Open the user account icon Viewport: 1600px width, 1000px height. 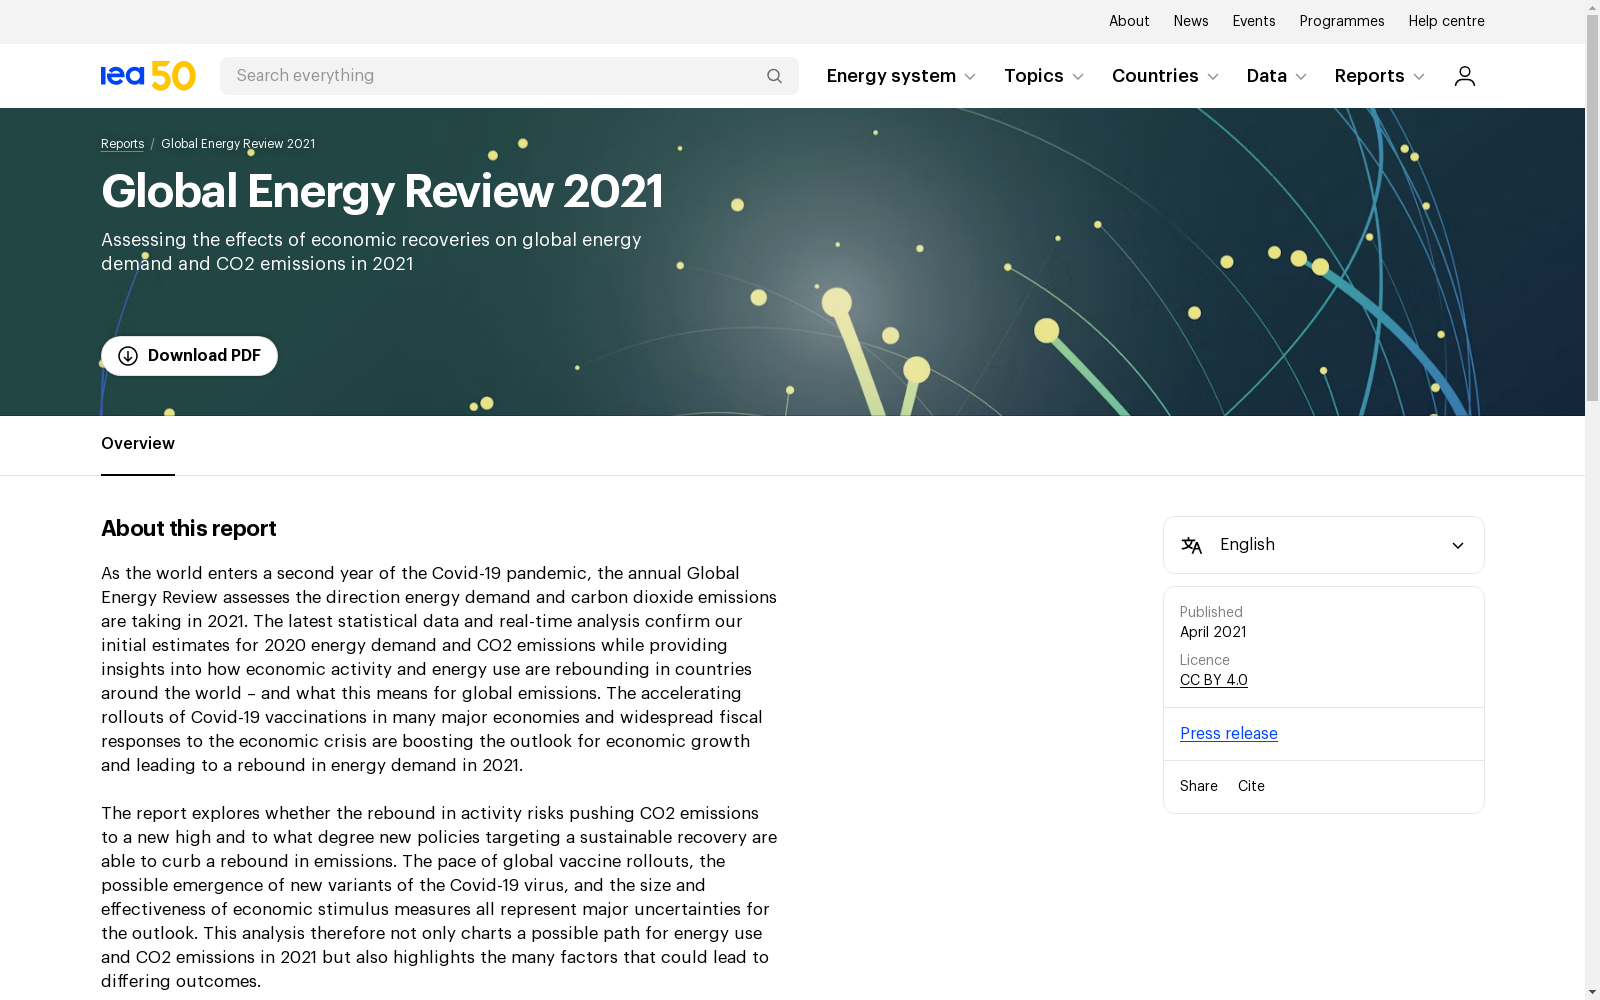pos(1465,76)
